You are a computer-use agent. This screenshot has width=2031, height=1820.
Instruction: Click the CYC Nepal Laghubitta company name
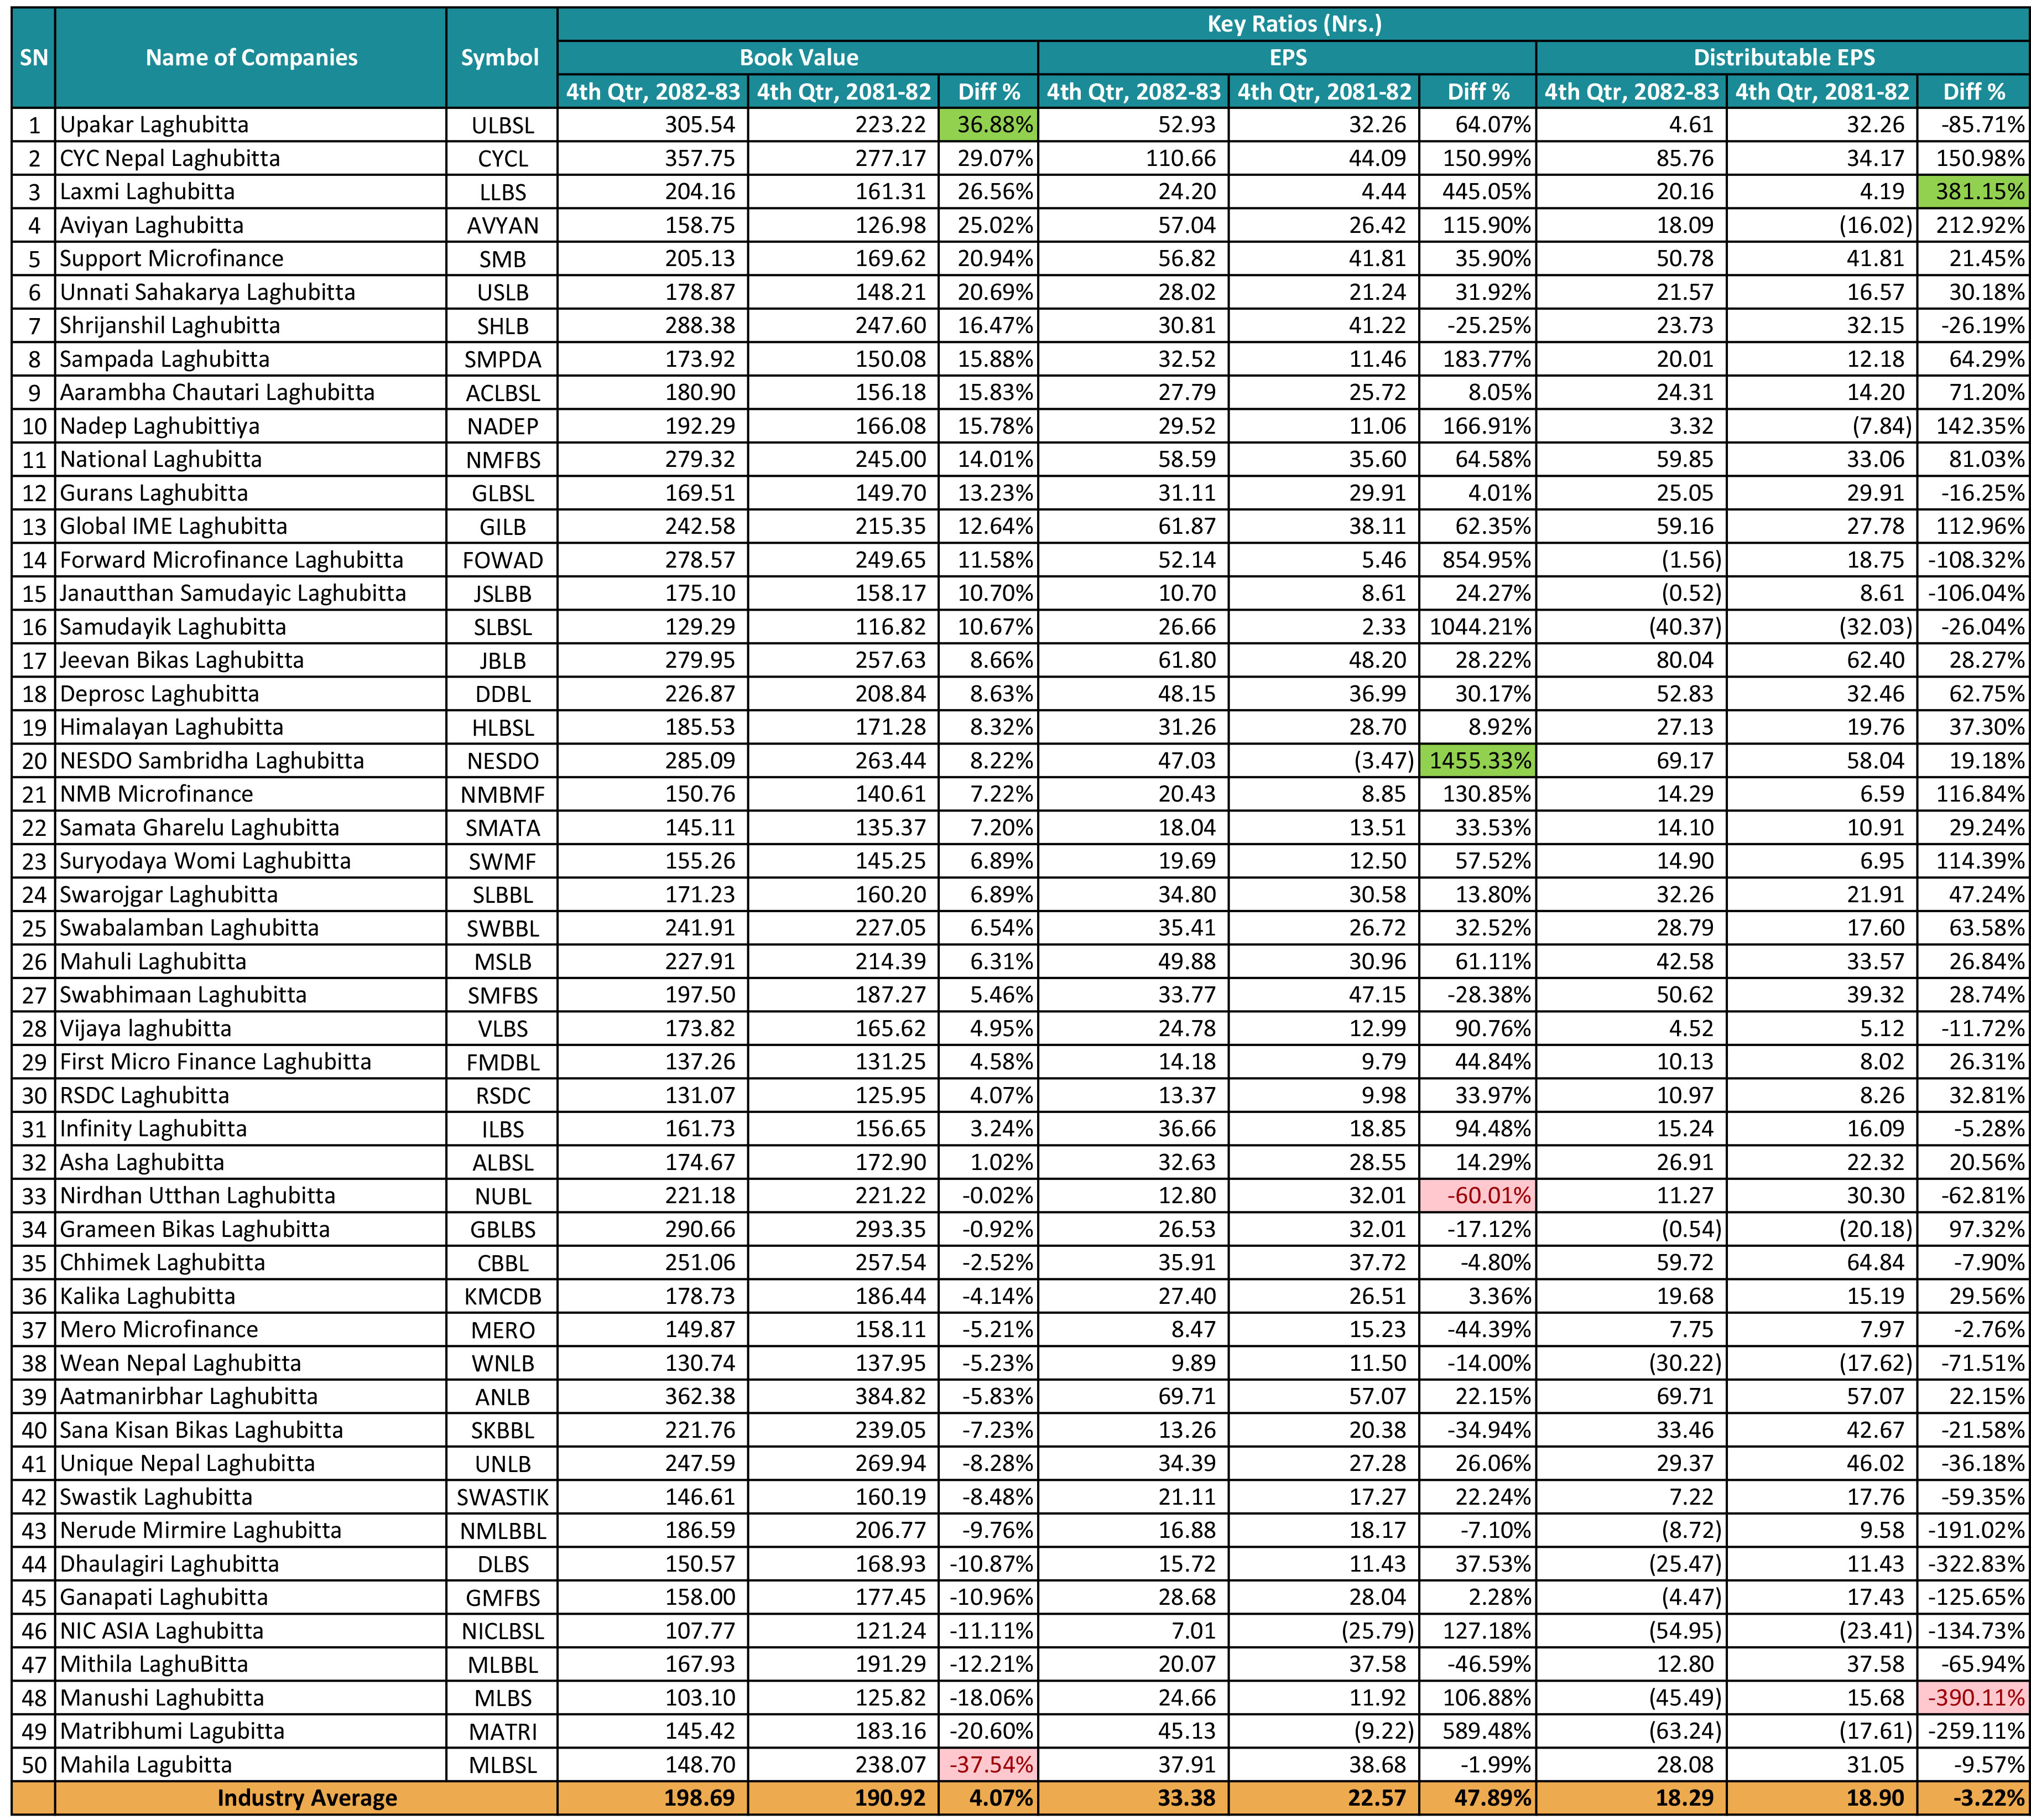(170, 159)
